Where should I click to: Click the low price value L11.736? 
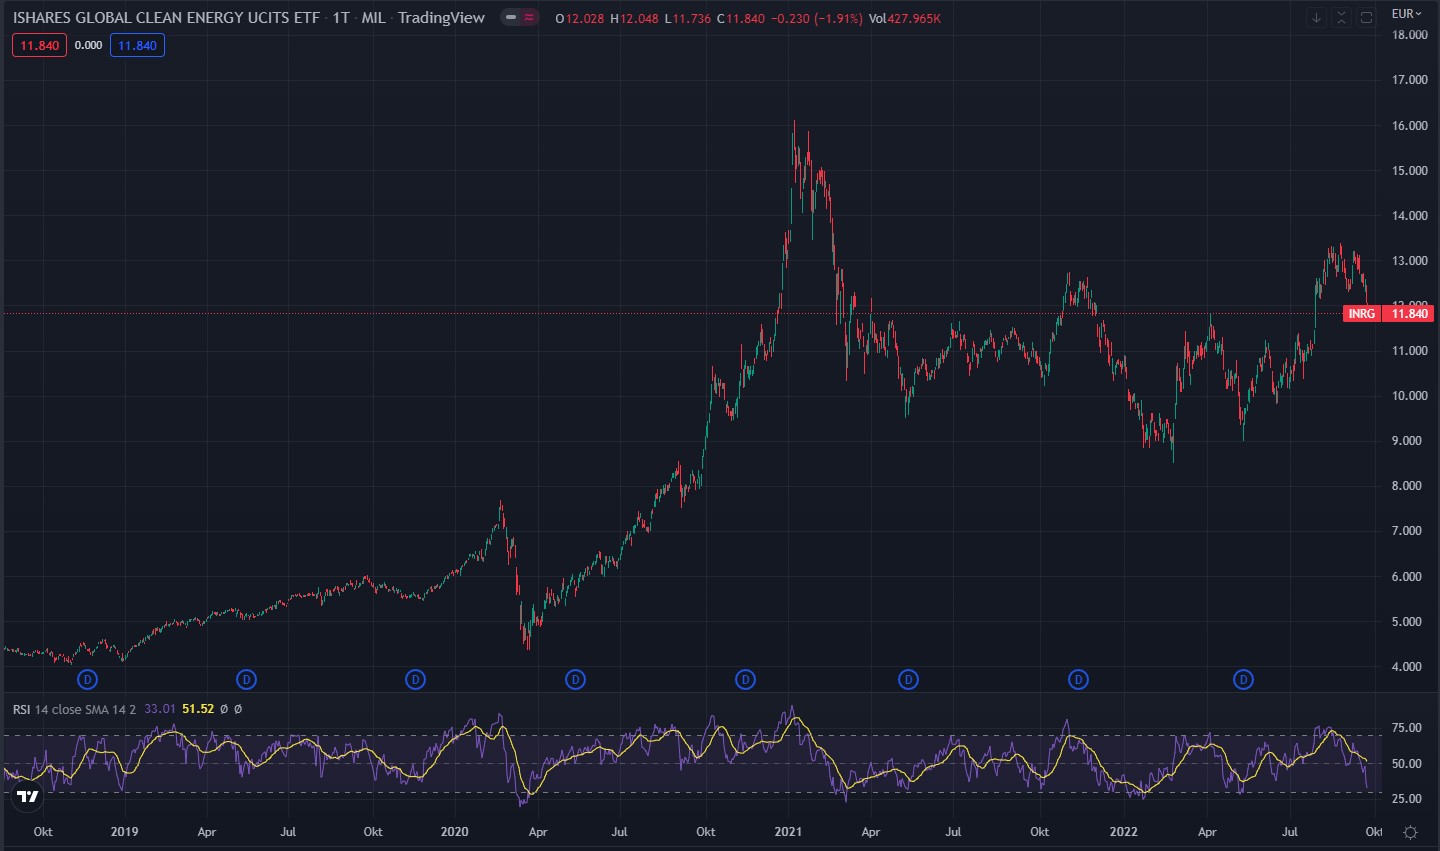pos(688,19)
